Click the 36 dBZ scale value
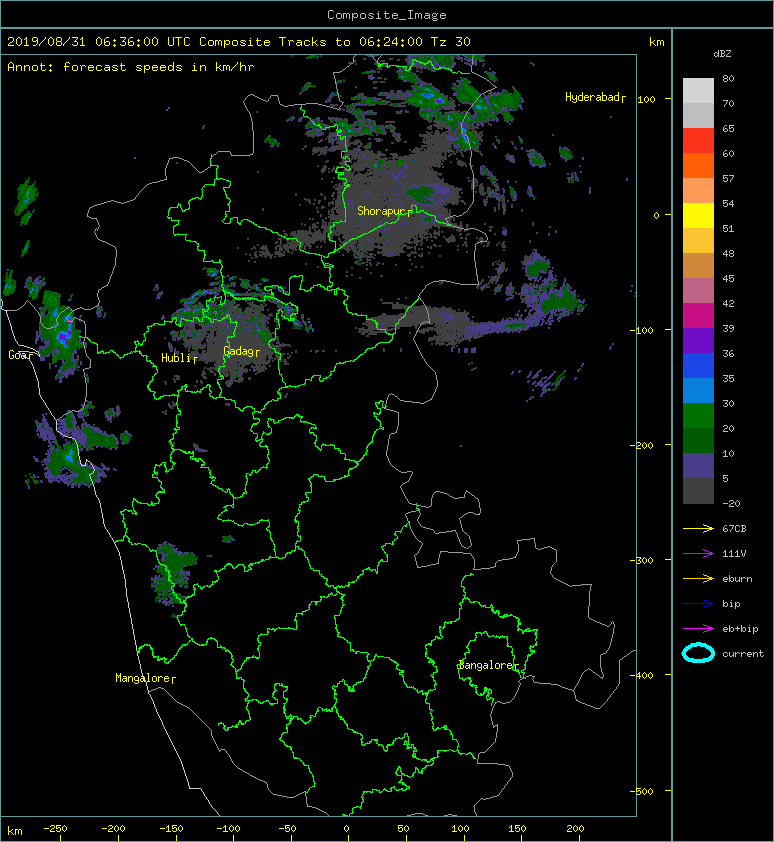The image size is (774, 842). point(728,353)
